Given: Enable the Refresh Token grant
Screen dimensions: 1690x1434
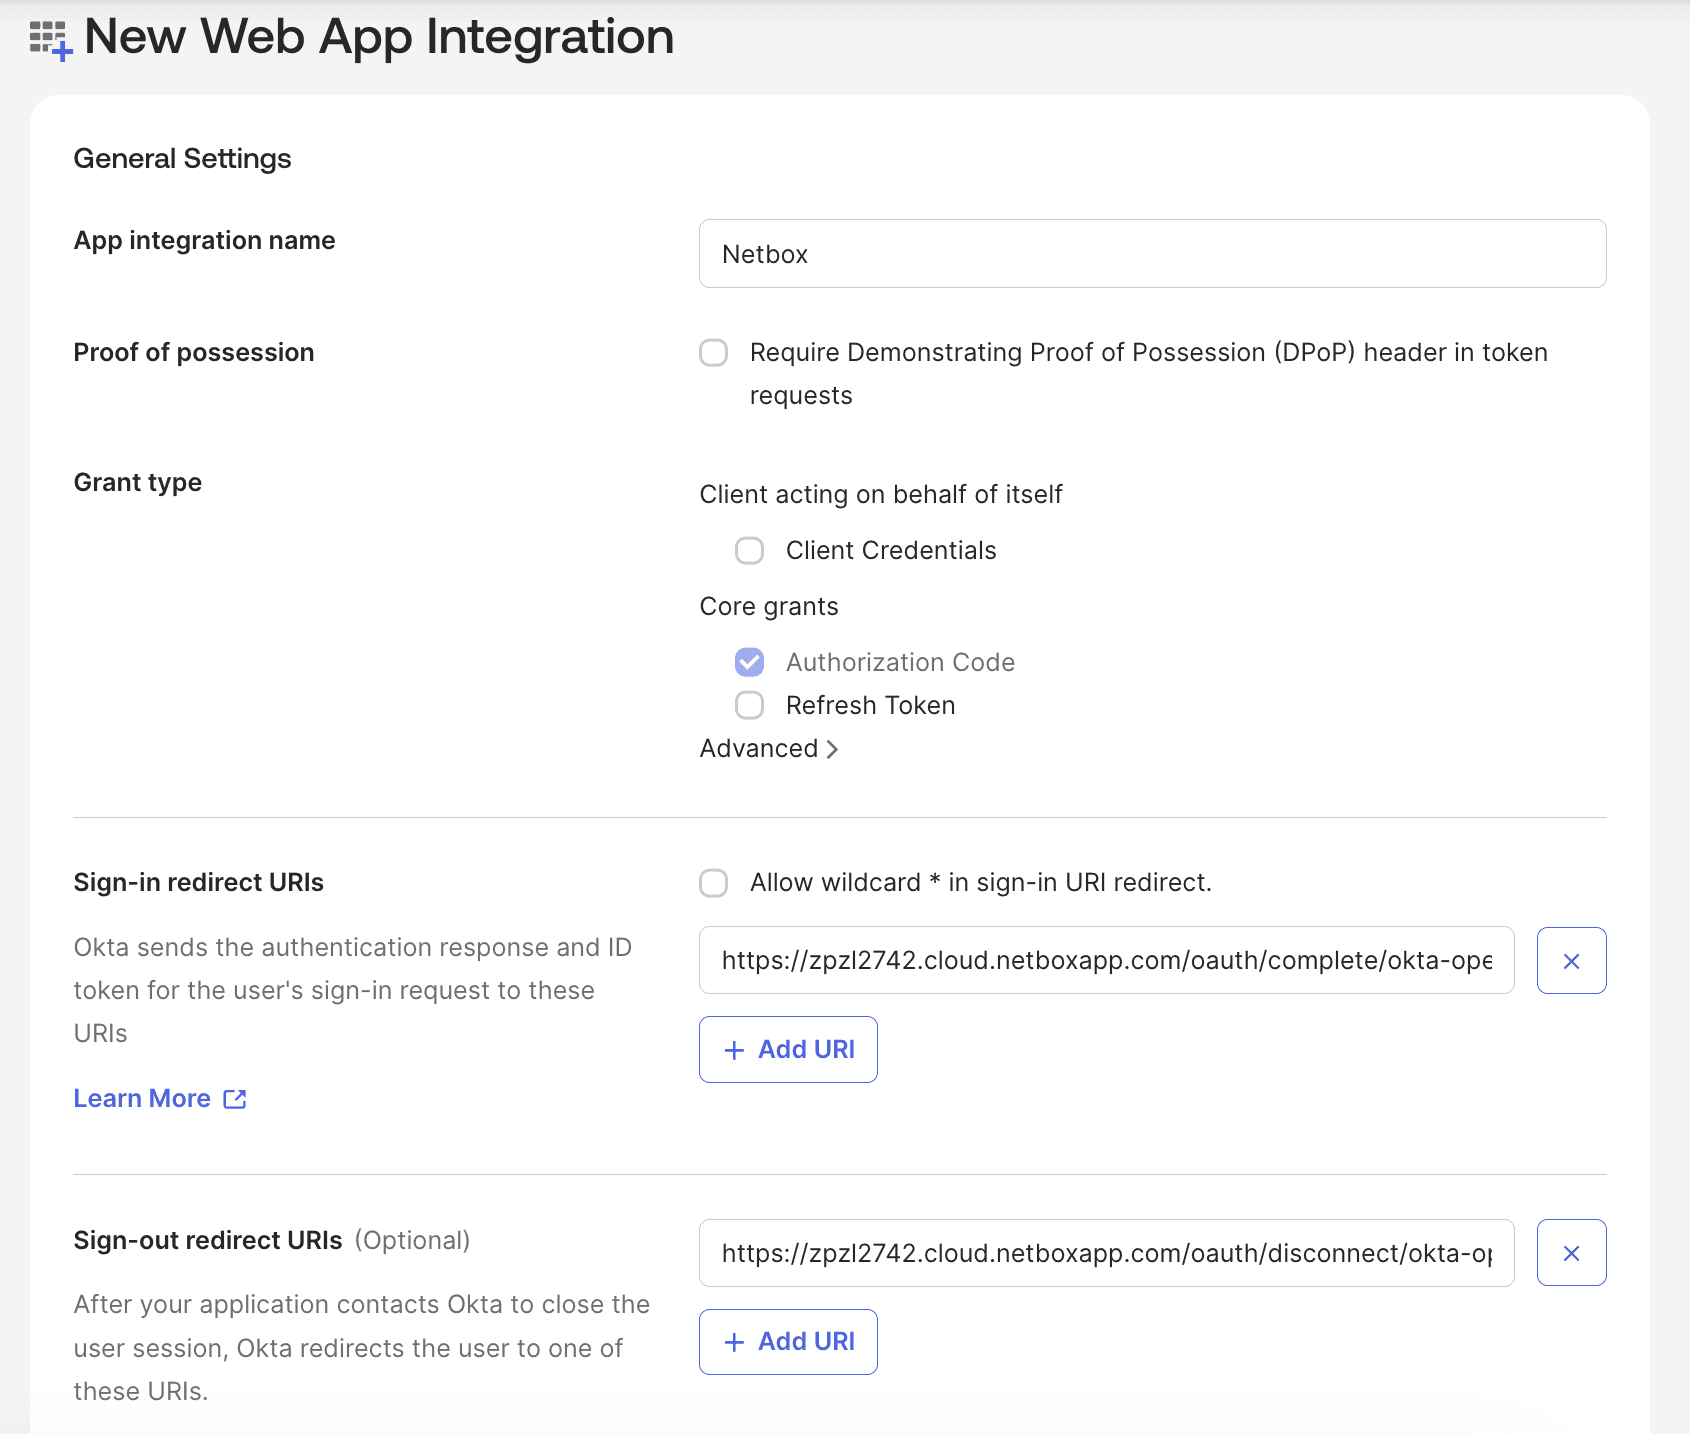Looking at the screenshot, I should tap(749, 705).
